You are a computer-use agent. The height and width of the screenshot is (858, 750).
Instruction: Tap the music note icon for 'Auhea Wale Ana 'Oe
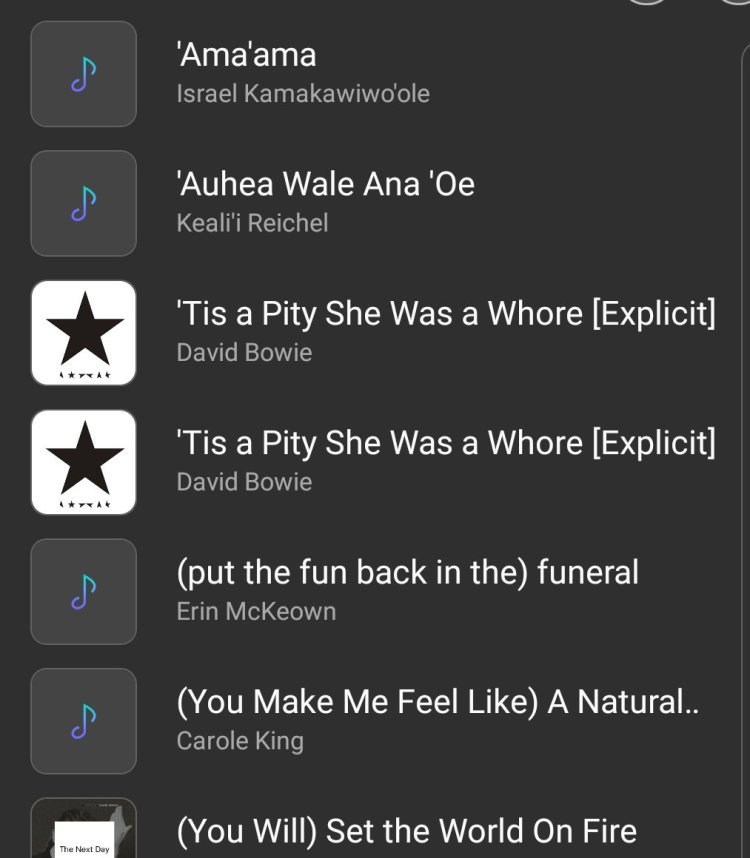pos(83,203)
